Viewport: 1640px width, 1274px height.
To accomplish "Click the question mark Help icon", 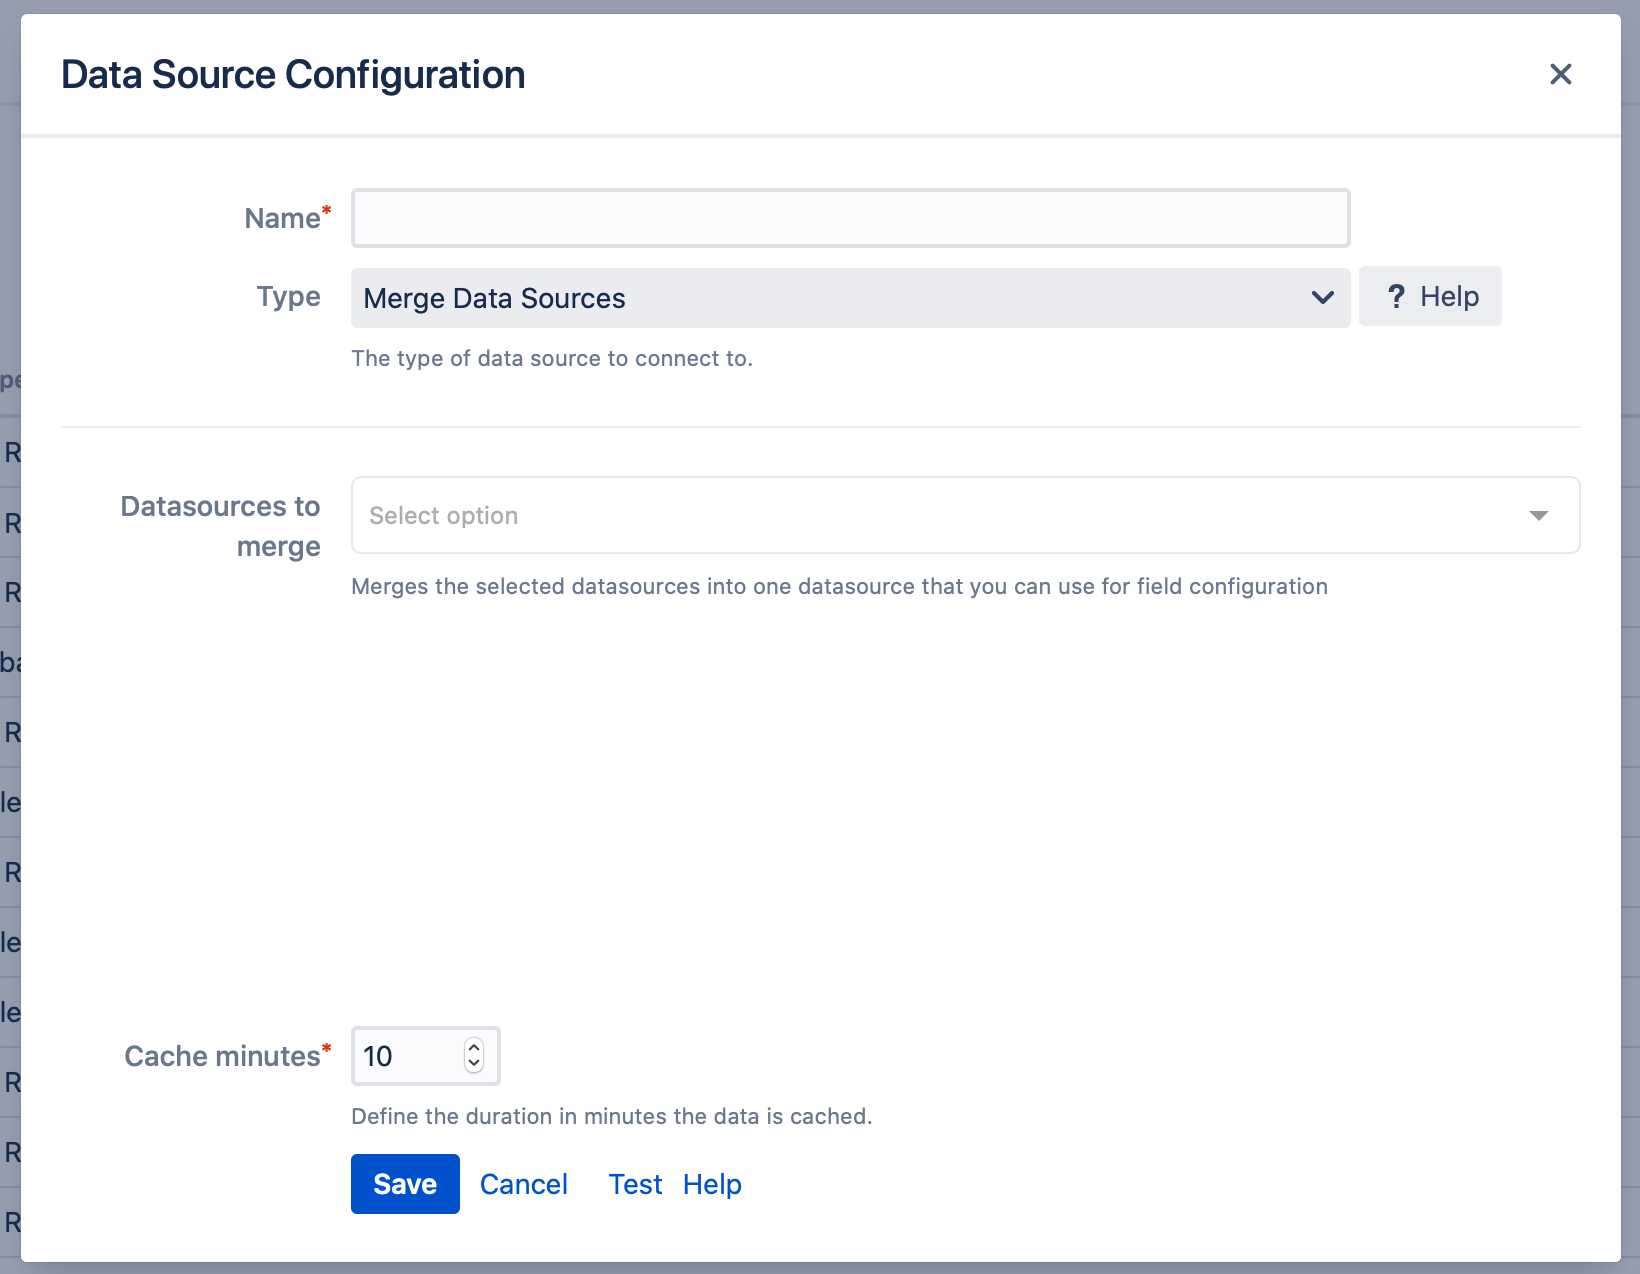I will (x=1397, y=296).
